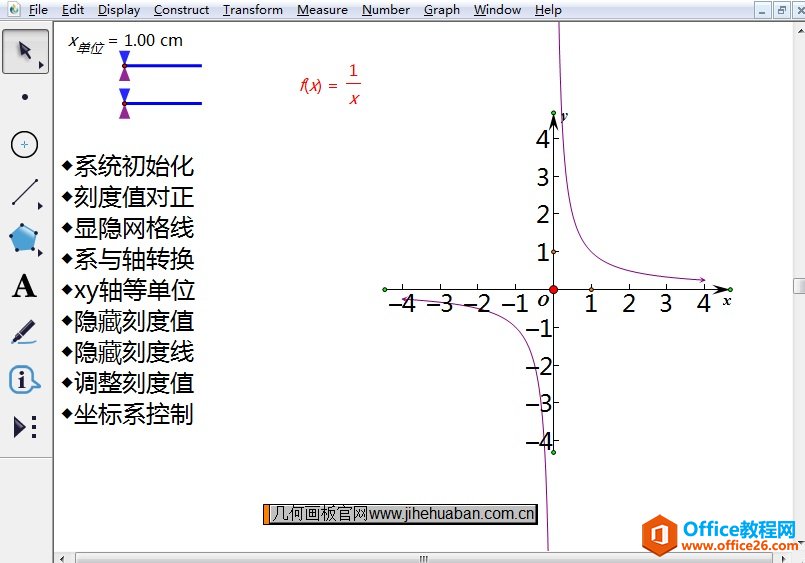Image resolution: width=805 pixels, height=563 pixels.
Task: Restore the document window
Action: pos(781,10)
